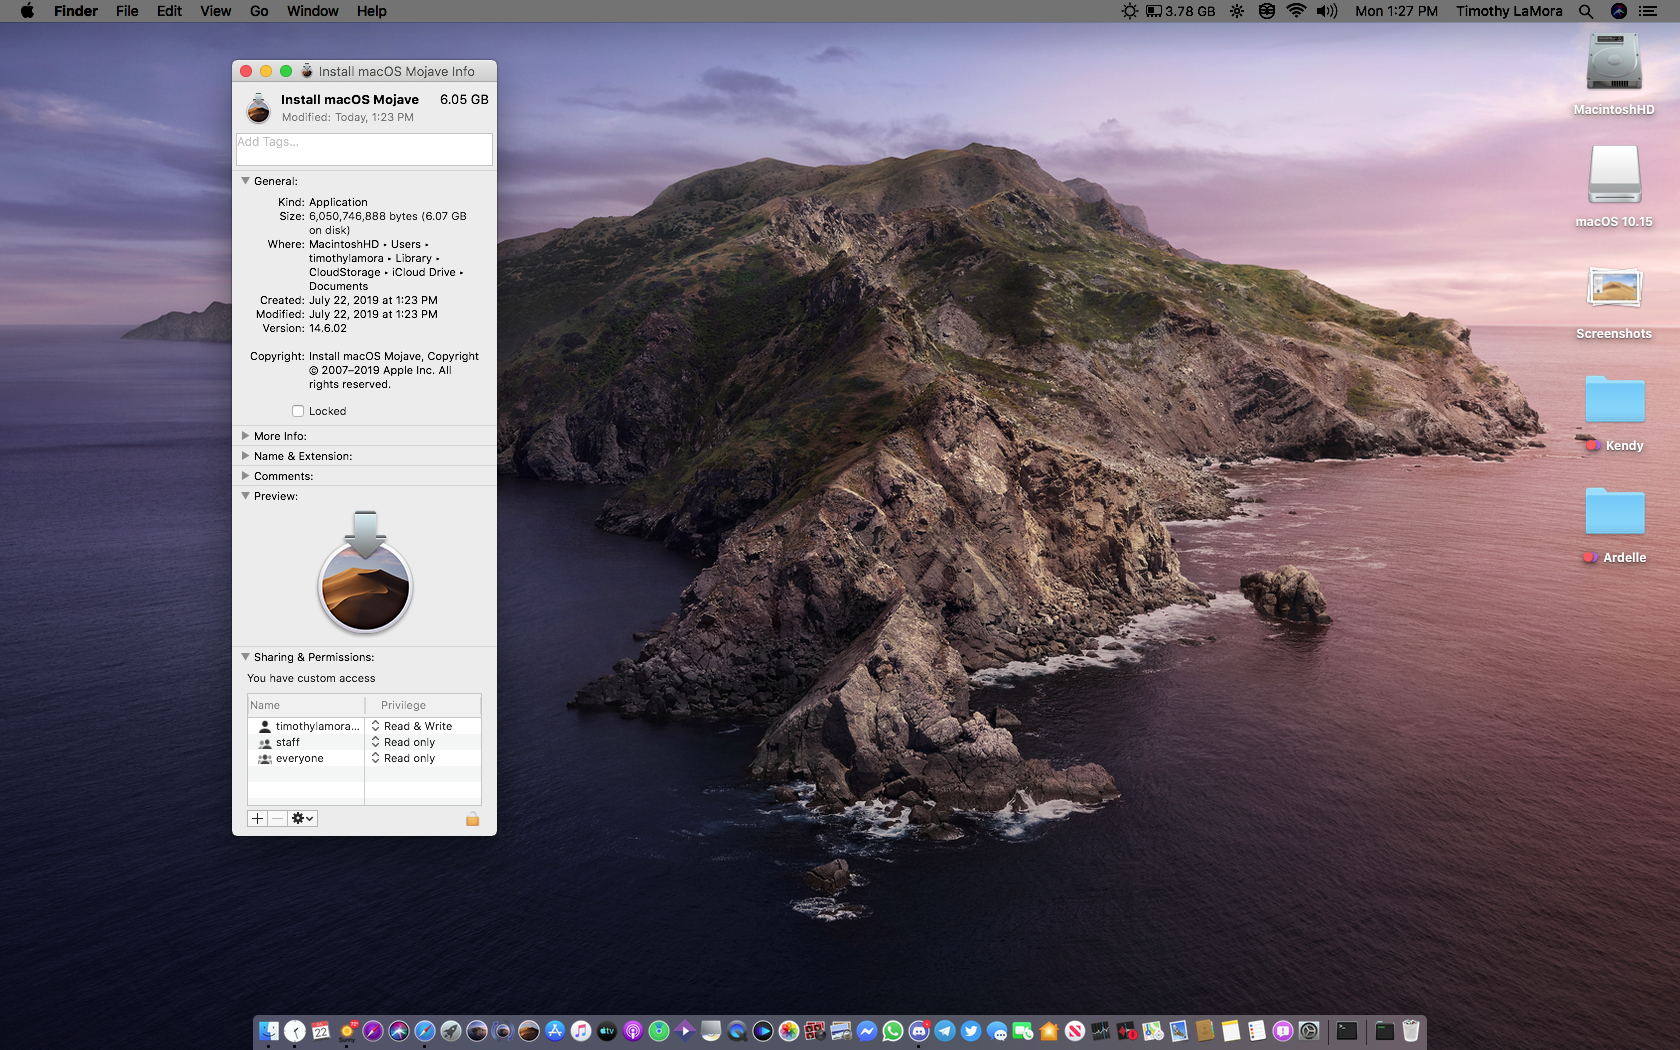Open the Trash in the Dock

1411,1031
